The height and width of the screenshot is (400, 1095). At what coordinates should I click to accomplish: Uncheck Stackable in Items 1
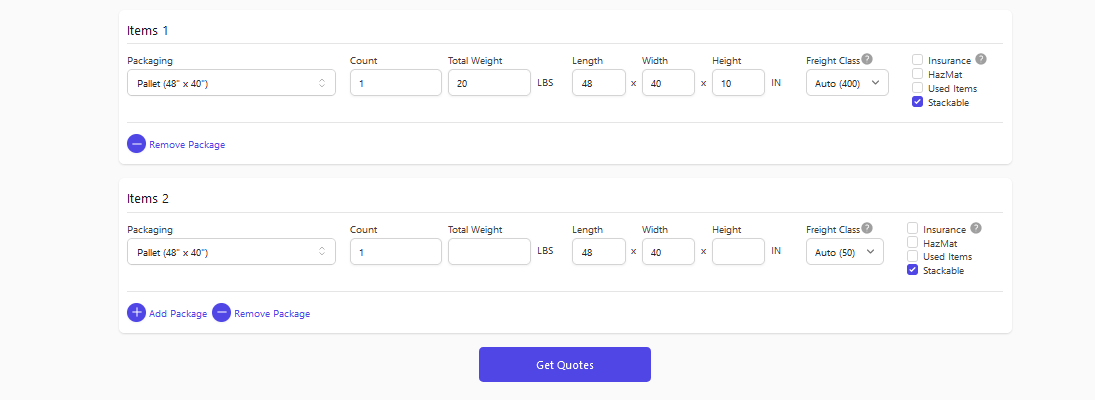tap(918, 102)
